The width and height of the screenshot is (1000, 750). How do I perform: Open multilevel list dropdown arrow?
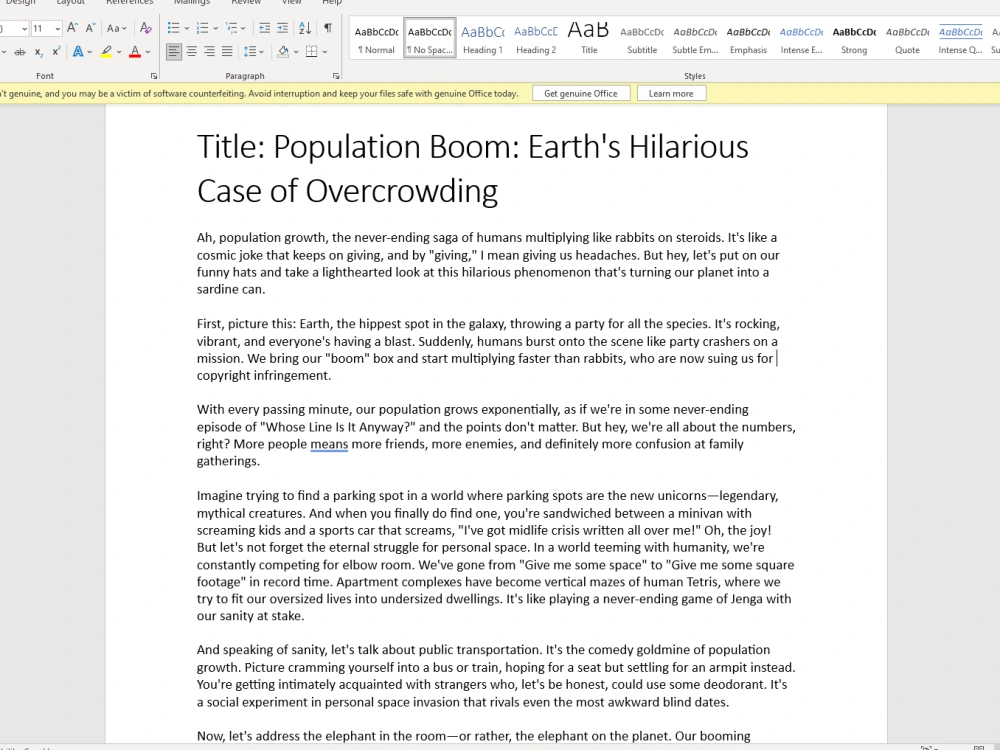[244, 29]
